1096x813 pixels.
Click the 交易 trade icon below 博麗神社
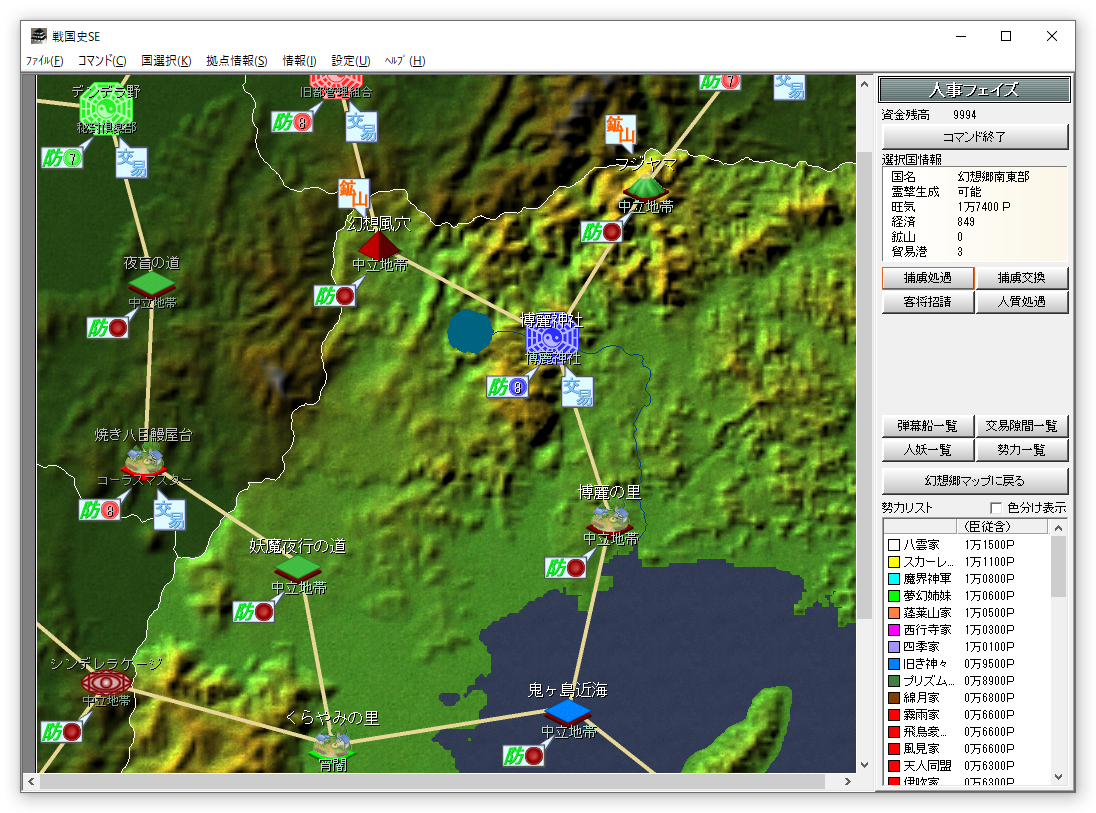tap(577, 391)
